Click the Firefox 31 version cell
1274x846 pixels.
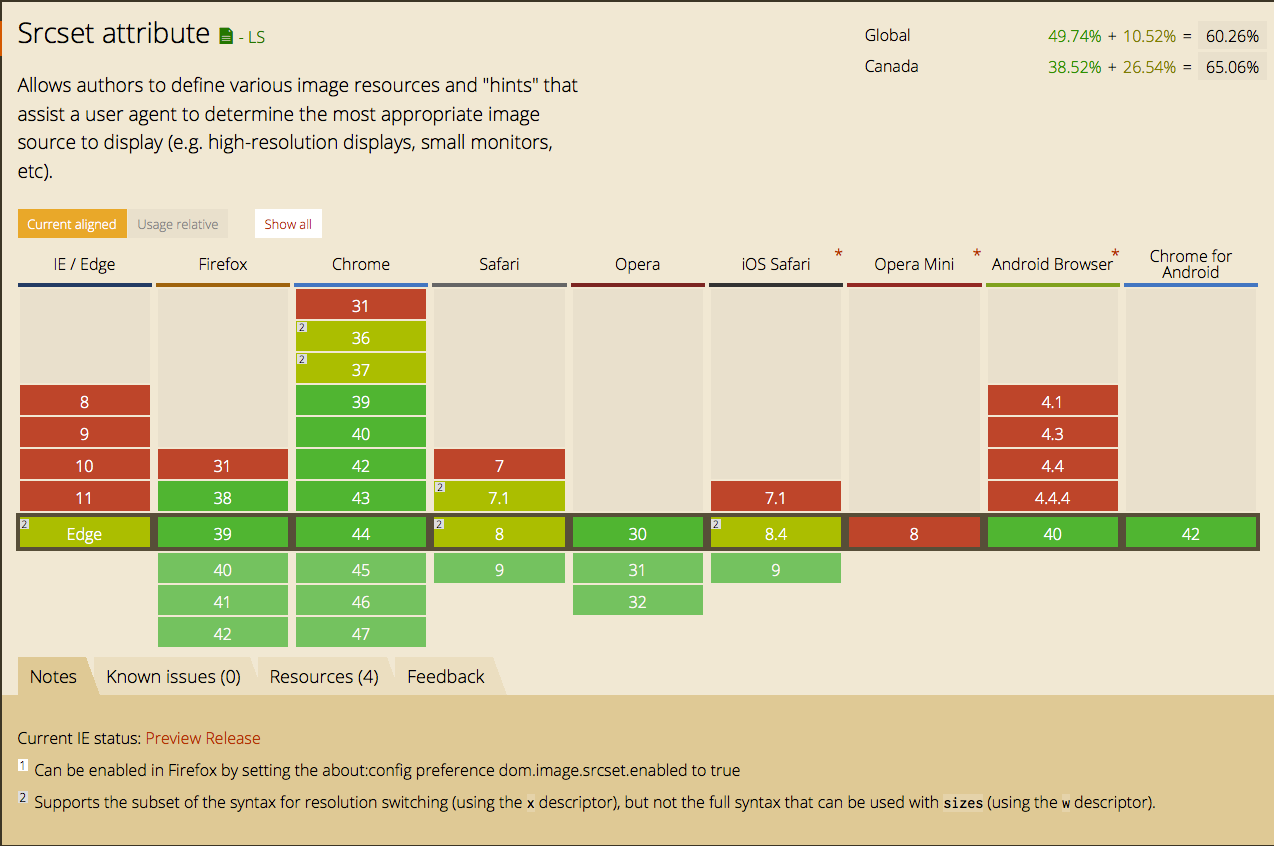coord(223,465)
